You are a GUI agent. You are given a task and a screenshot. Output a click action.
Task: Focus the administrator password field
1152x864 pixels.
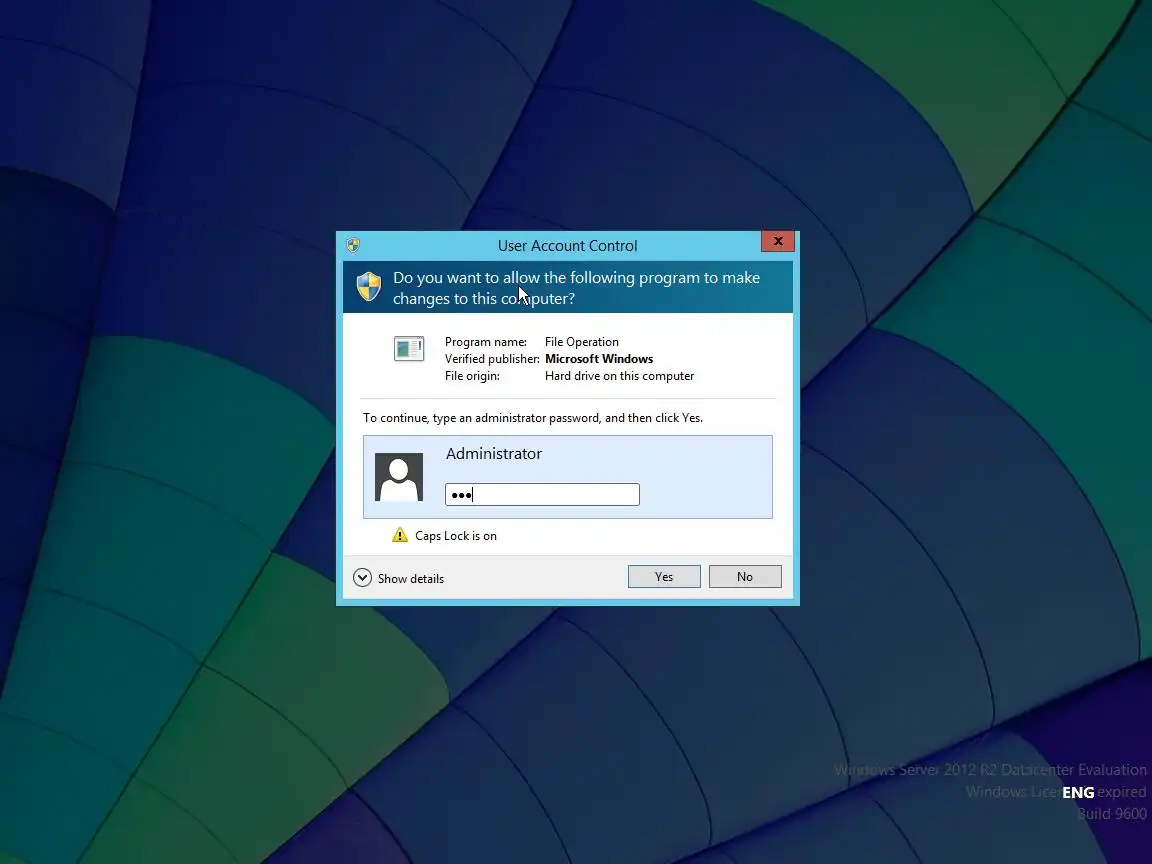pos(542,494)
